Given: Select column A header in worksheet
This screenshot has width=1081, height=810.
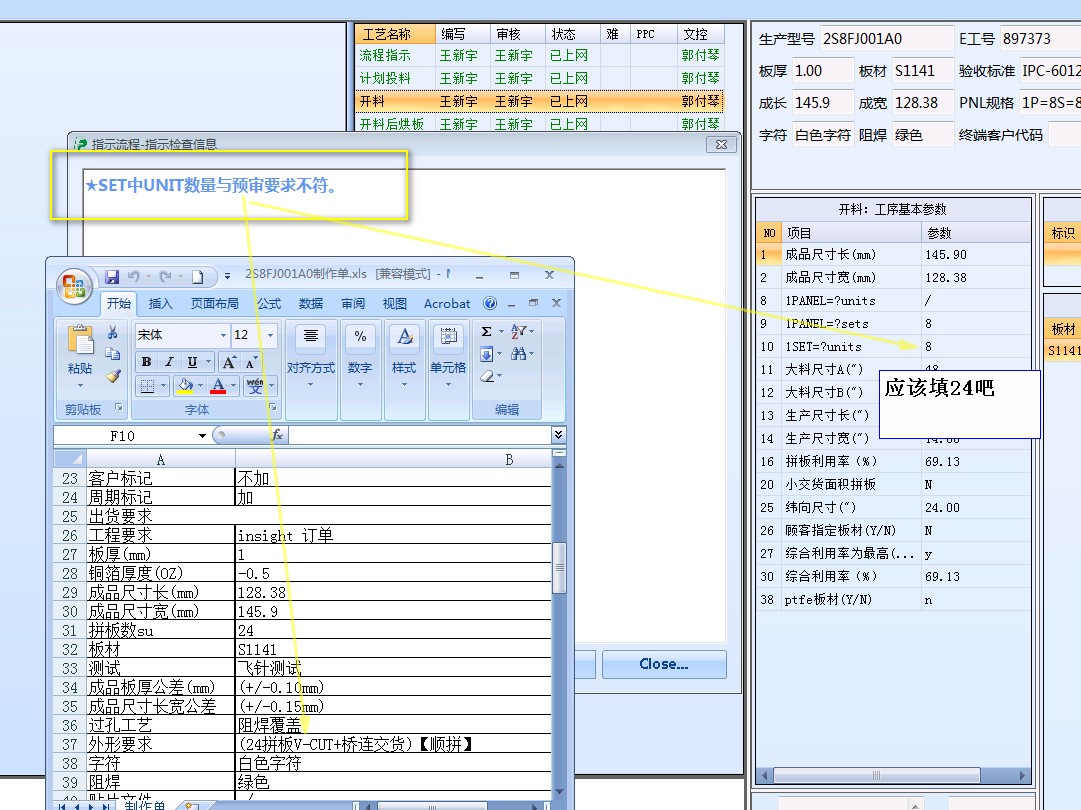Looking at the screenshot, I should point(161,459).
